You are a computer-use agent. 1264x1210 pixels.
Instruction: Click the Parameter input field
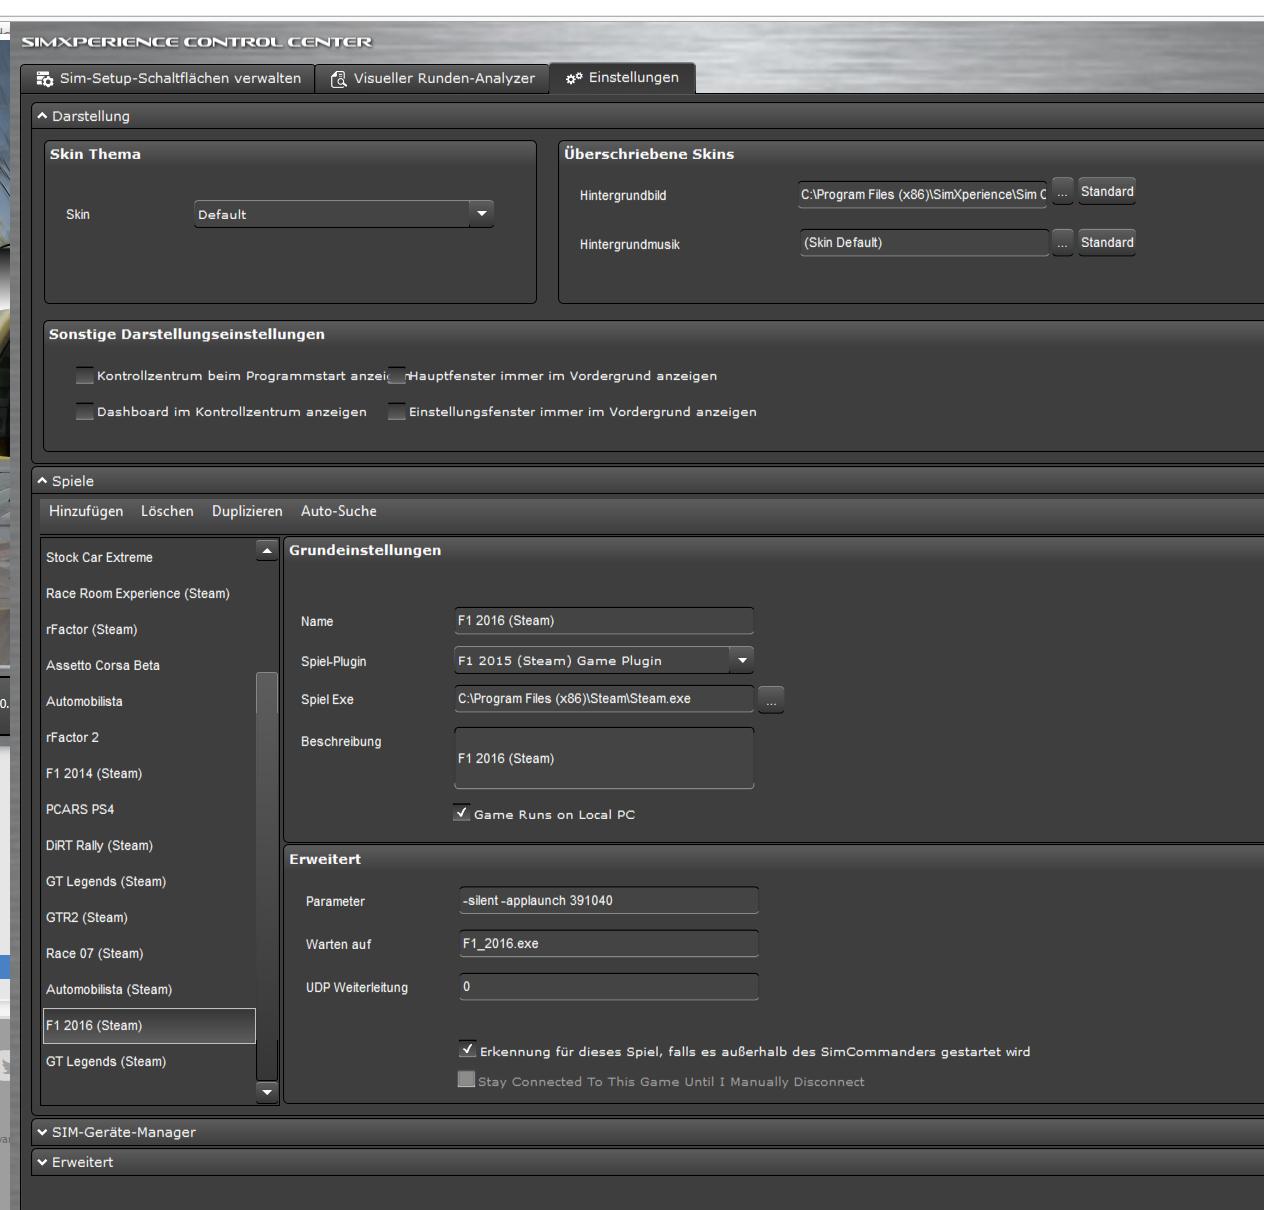pyautogui.click(x=609, y=901)
